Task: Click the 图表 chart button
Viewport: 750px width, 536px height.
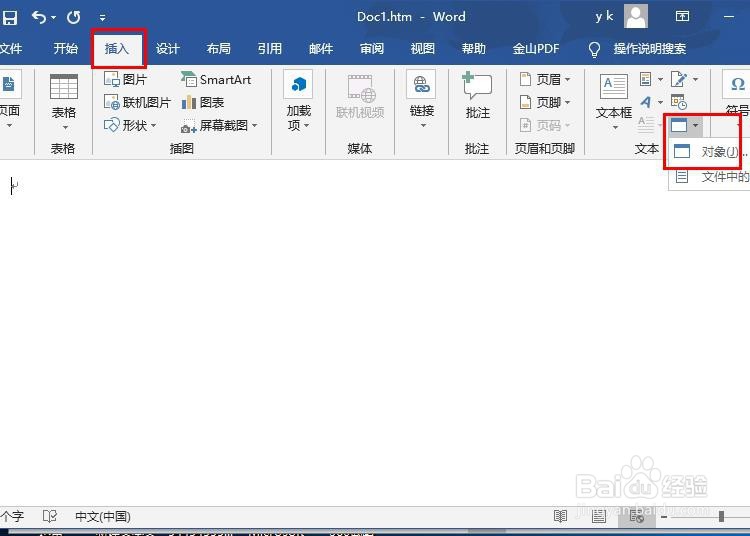Action: pyautogui.click(x=203, y=102)
